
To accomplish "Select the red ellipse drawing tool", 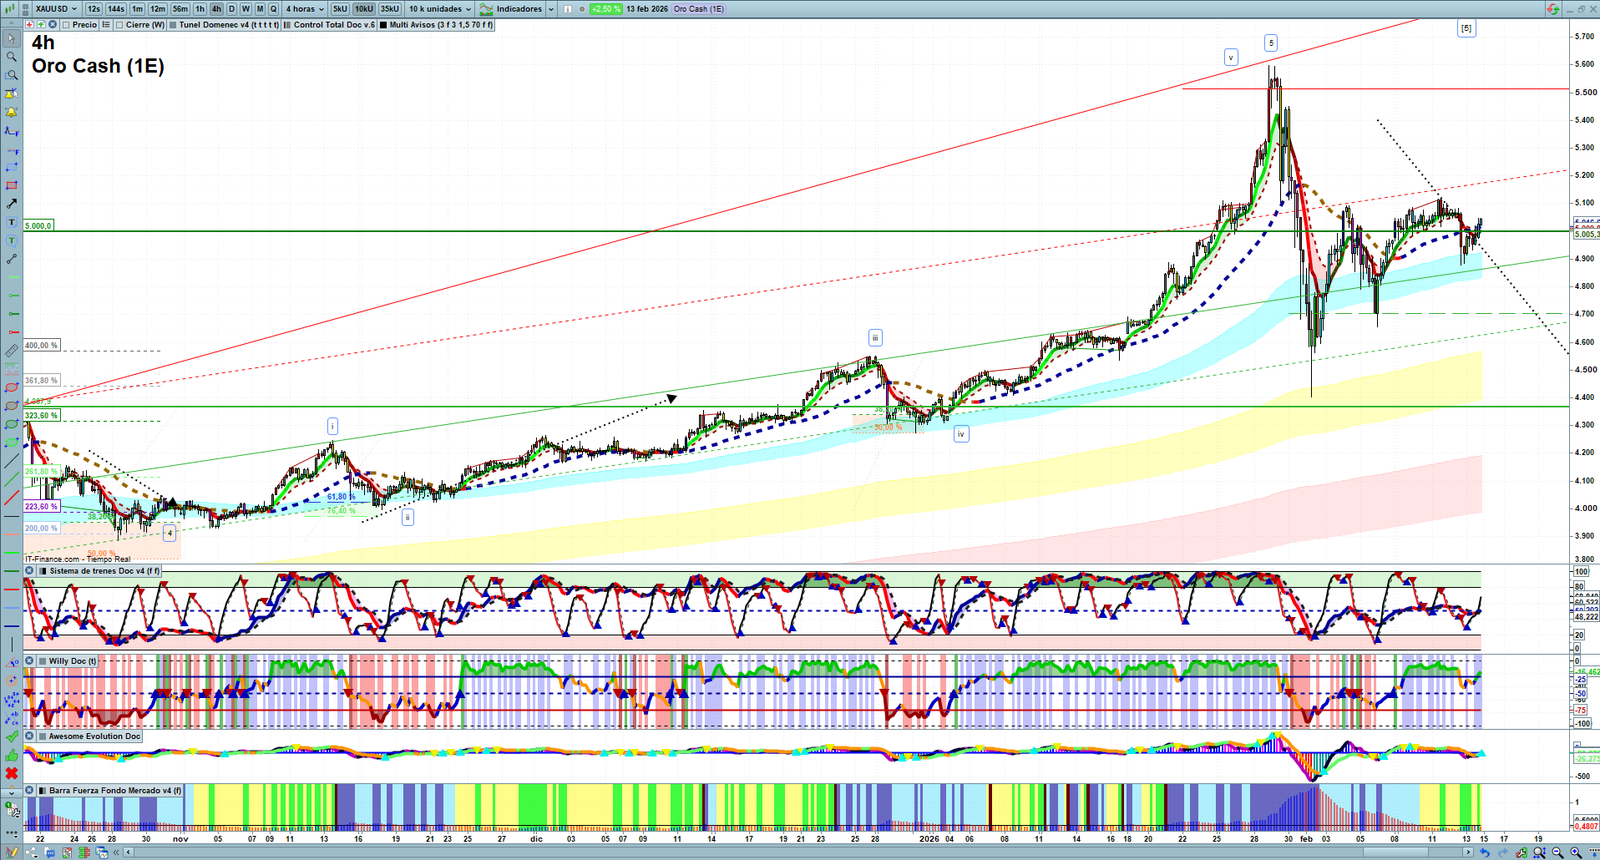I will pos(11,387).
